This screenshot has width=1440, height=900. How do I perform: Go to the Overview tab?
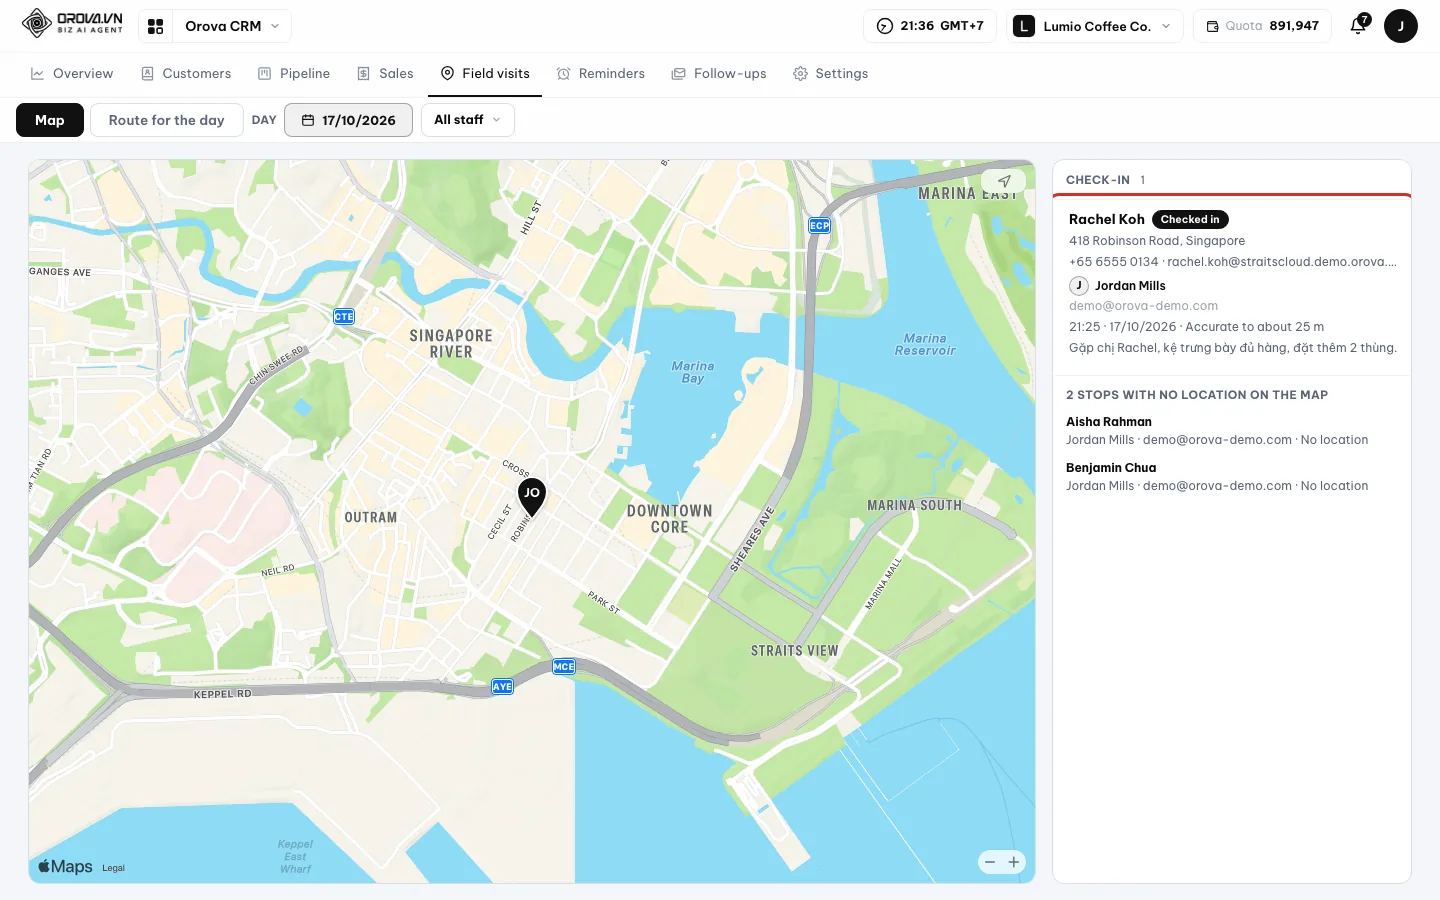[72, 74]
